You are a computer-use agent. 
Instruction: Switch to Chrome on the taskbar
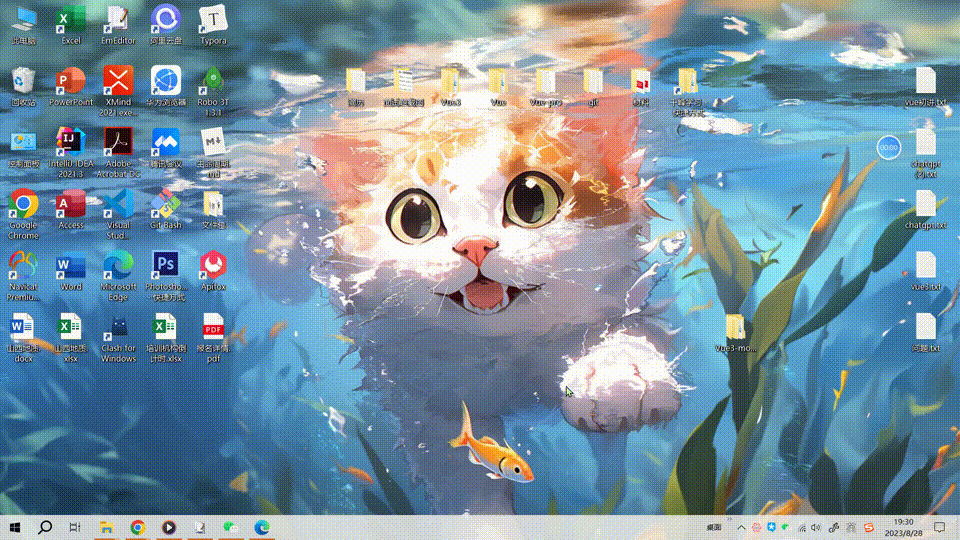[138, 527]
